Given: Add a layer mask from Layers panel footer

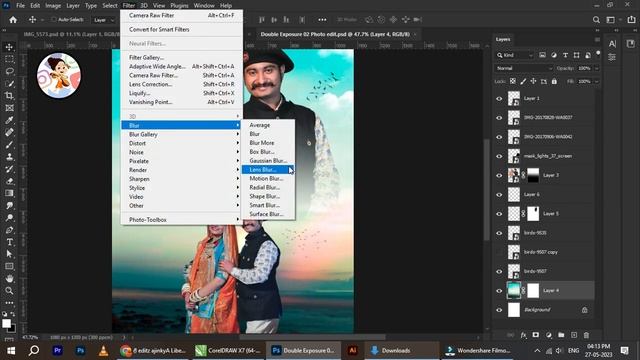Looking at the screenshot, I should (x=536, y=335).
